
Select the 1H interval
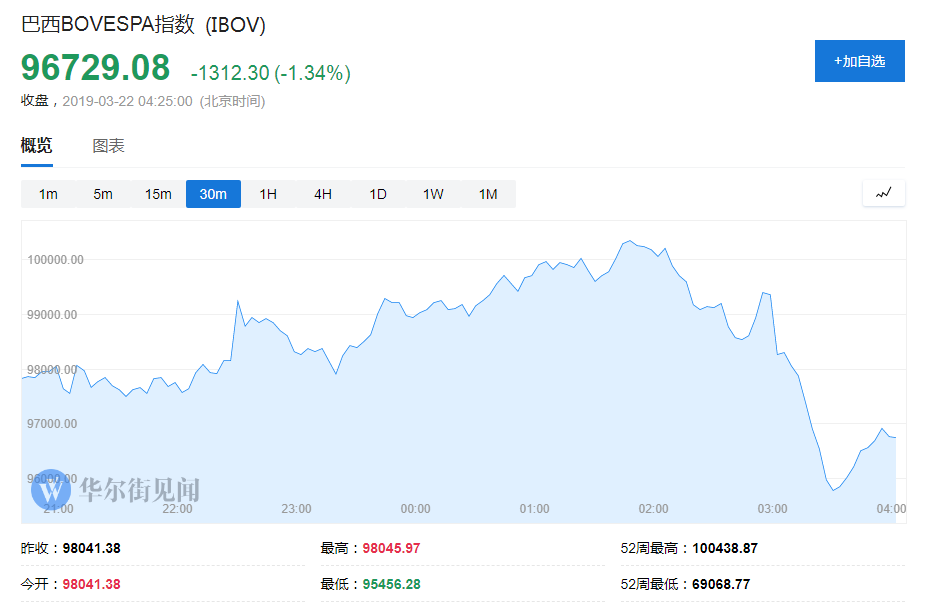(268, 194)
